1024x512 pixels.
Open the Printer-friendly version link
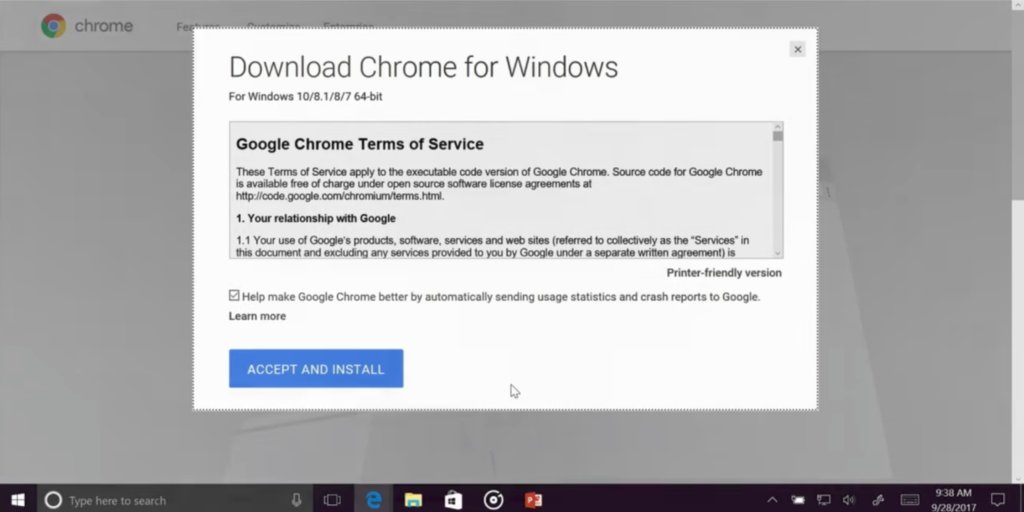click(x=724, y=273)
